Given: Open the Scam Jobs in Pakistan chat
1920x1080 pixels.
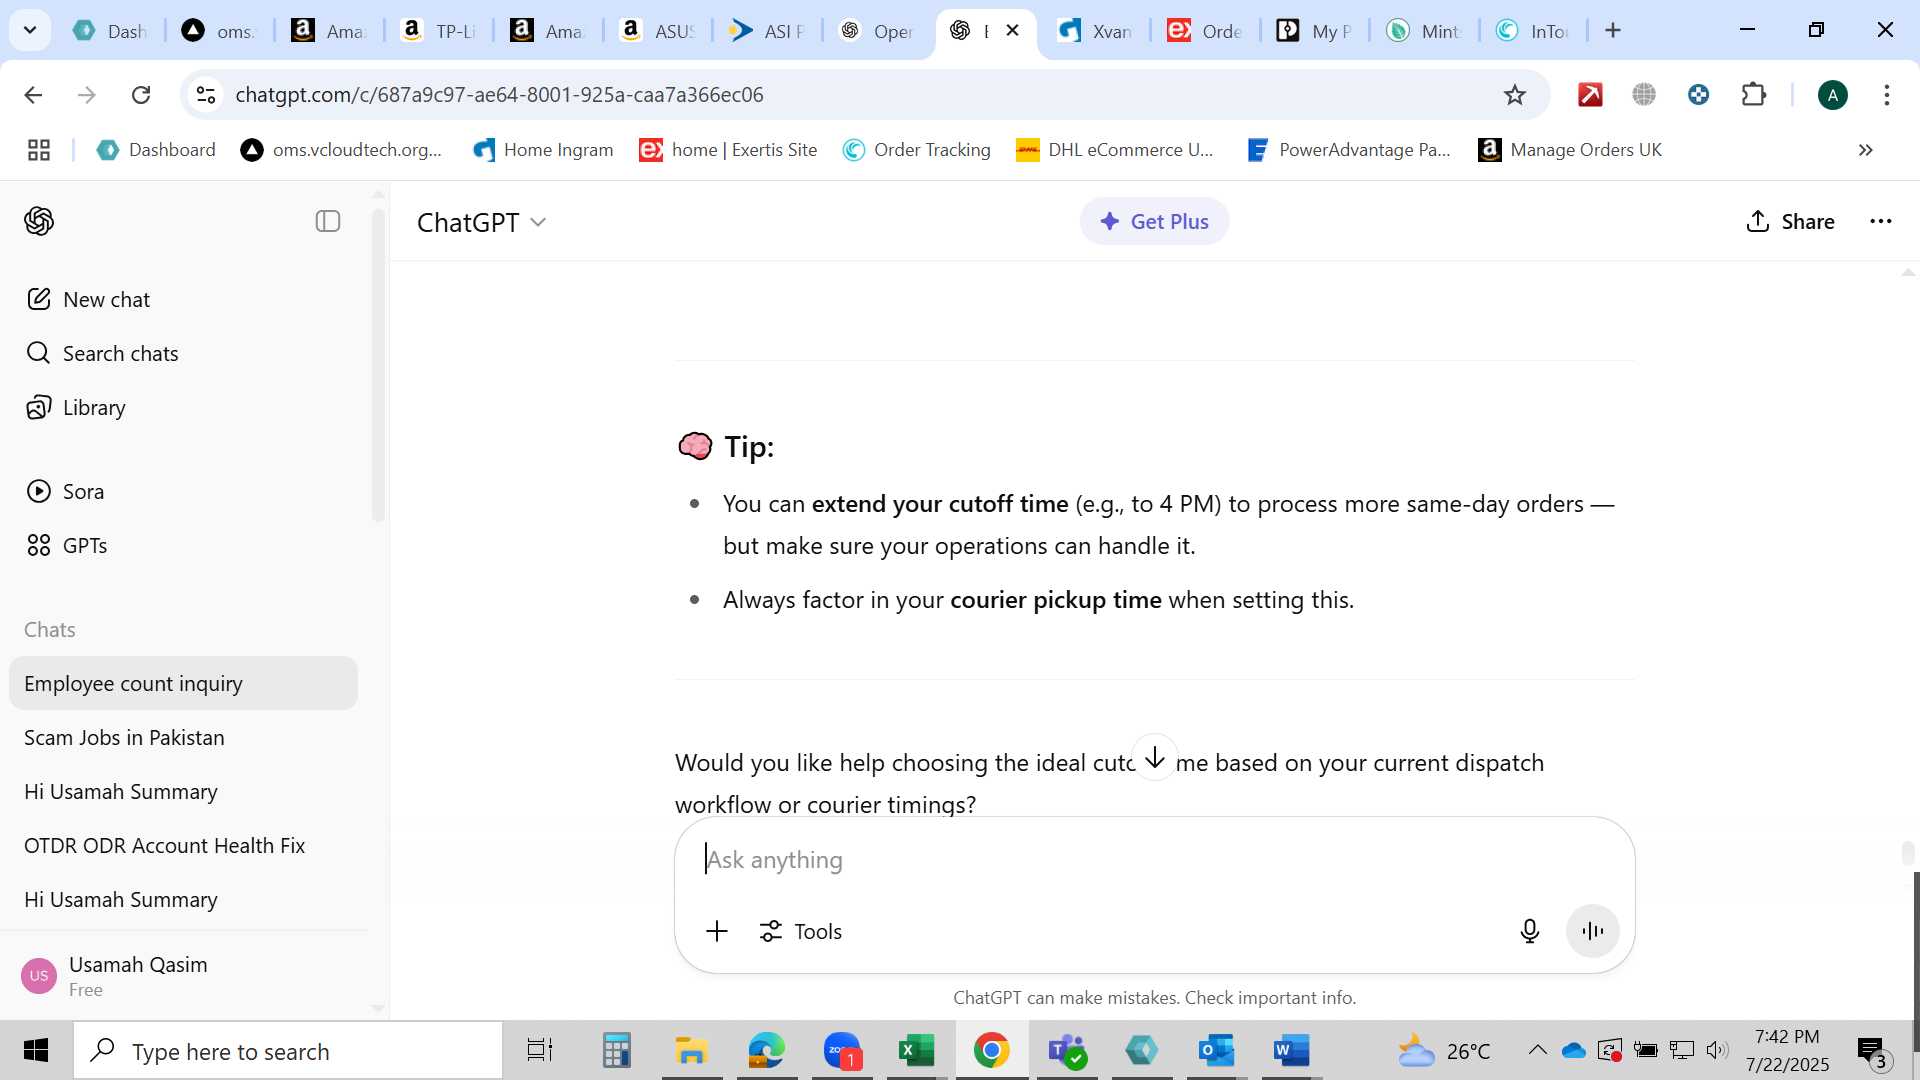Looking at the screenshot, I should click(183, 737).
